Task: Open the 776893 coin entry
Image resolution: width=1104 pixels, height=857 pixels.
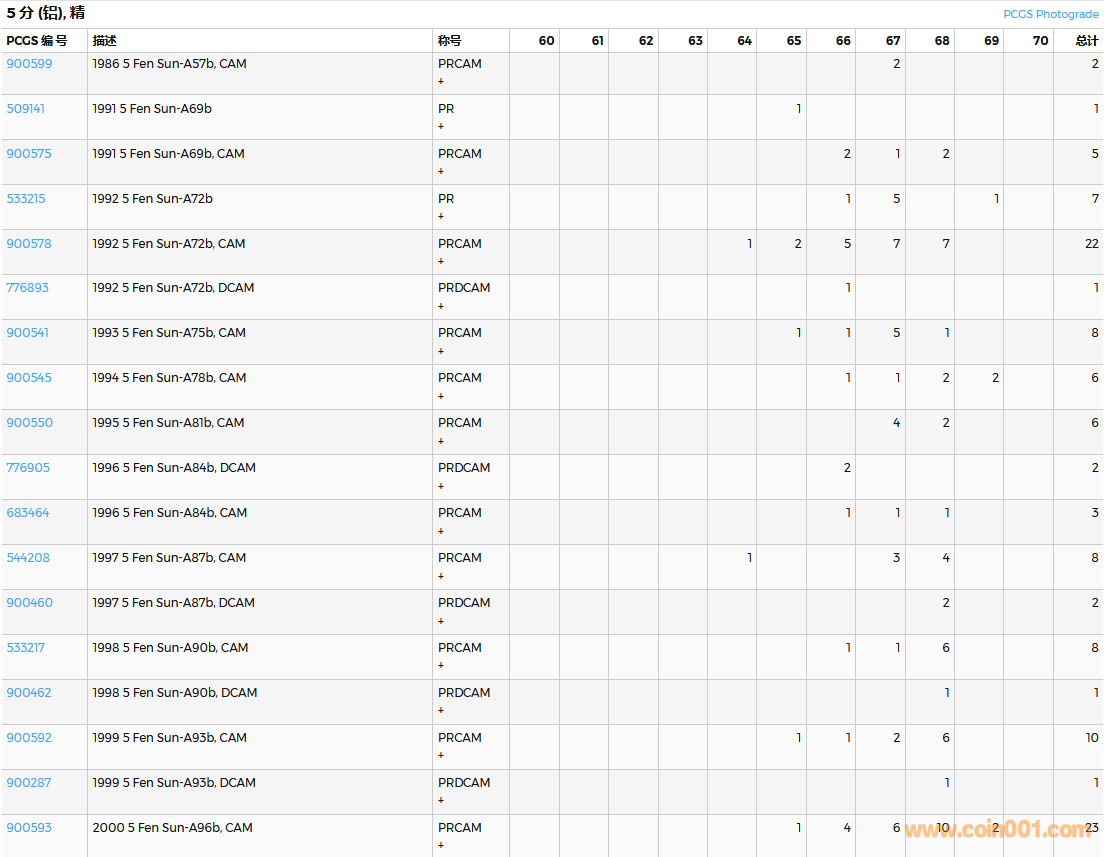Action: pyautogui.click(x=28, y=288)
